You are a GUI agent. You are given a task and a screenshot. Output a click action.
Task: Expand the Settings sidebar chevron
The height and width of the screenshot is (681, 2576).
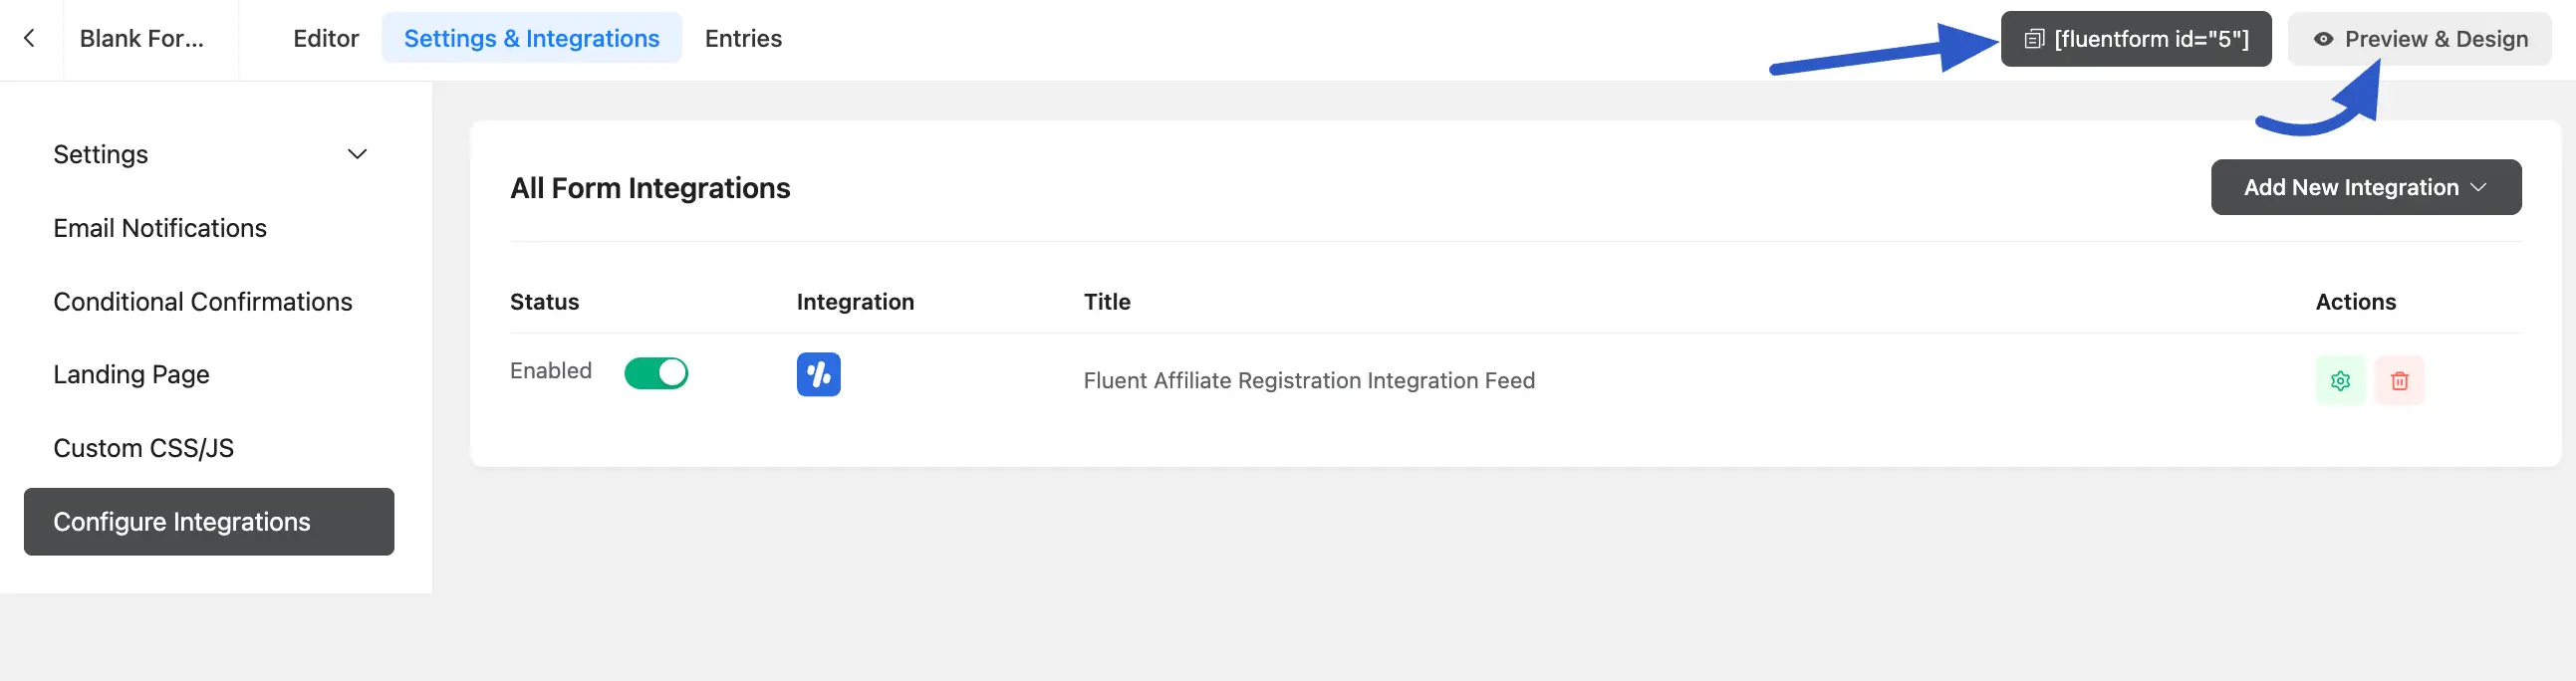[357, 154]
